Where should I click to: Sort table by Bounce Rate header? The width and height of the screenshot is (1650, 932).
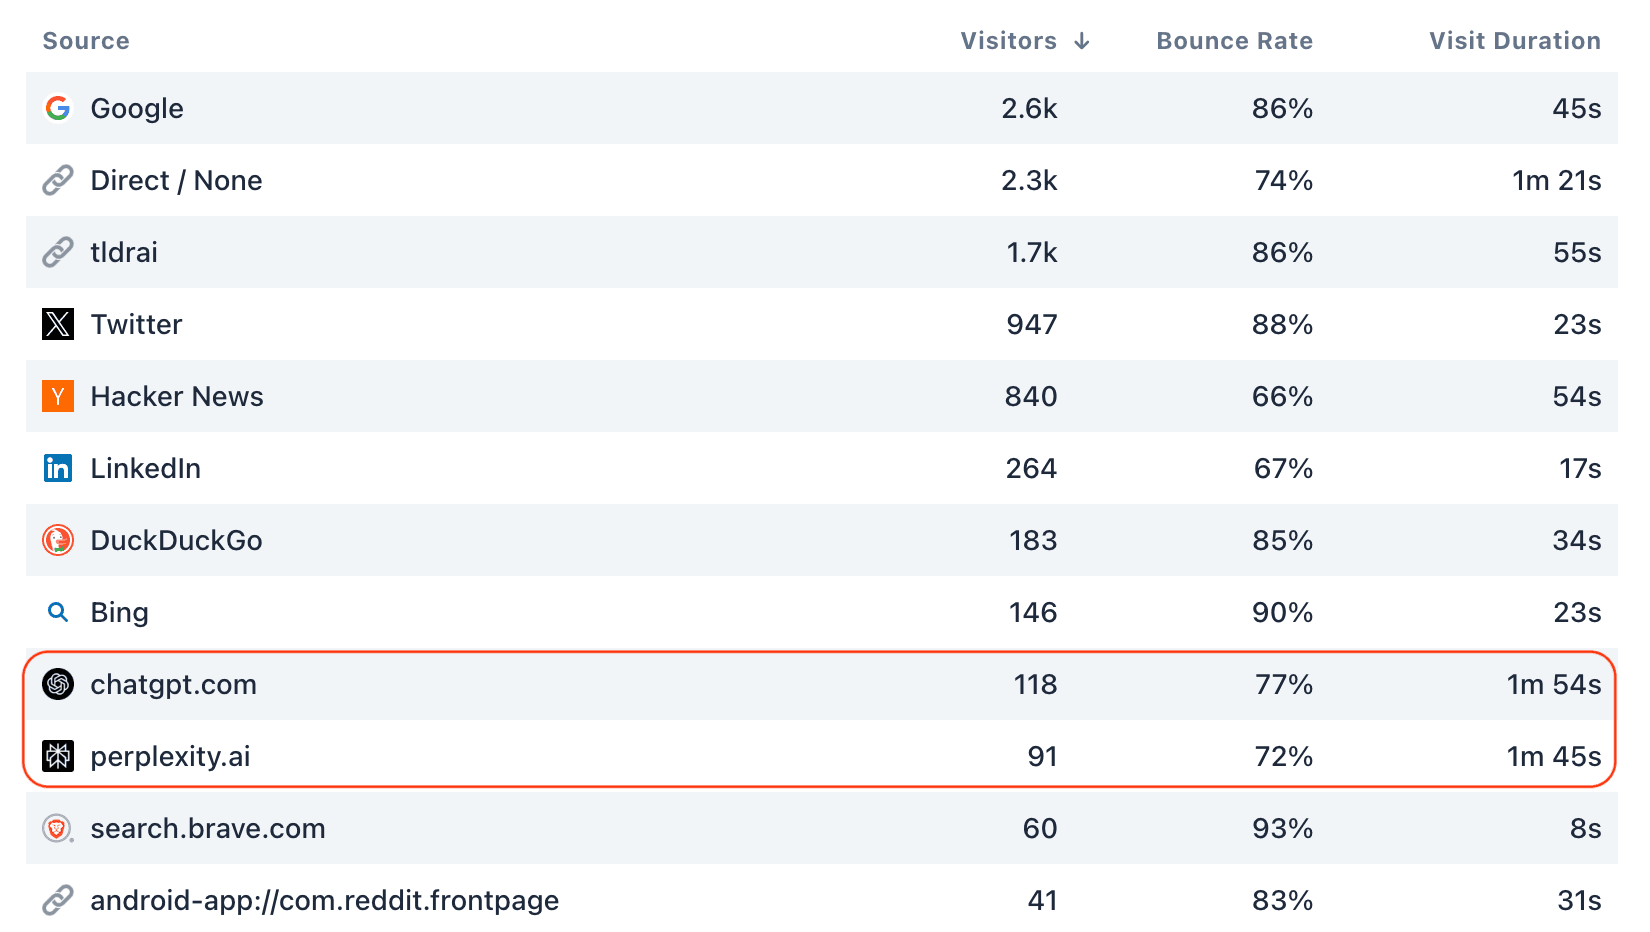coord(1234,41)
